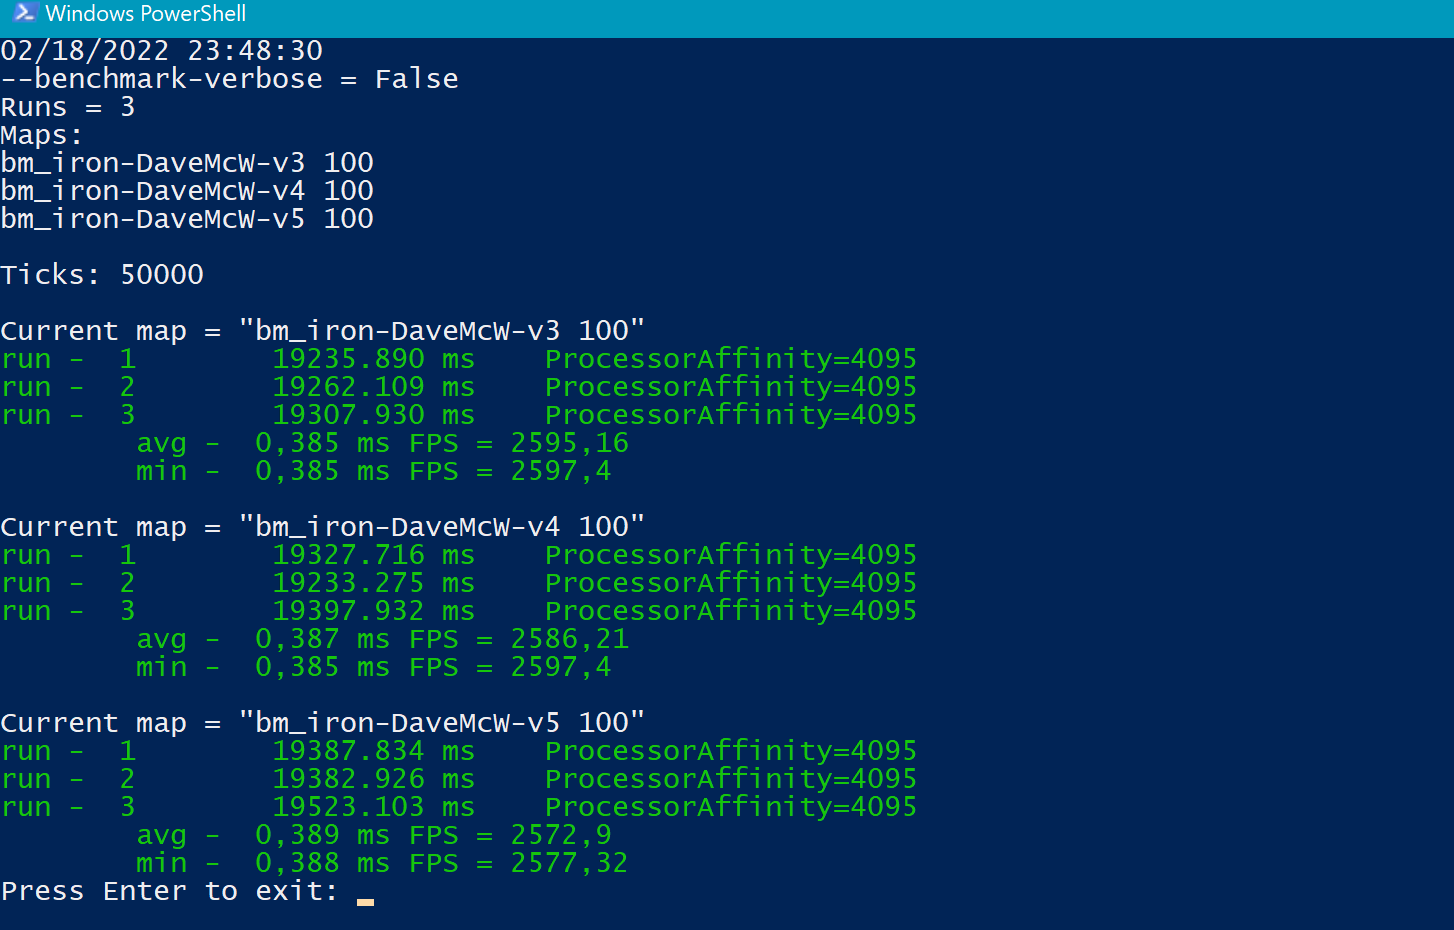Click the 19262.109 ms run time

click(373, 387)
